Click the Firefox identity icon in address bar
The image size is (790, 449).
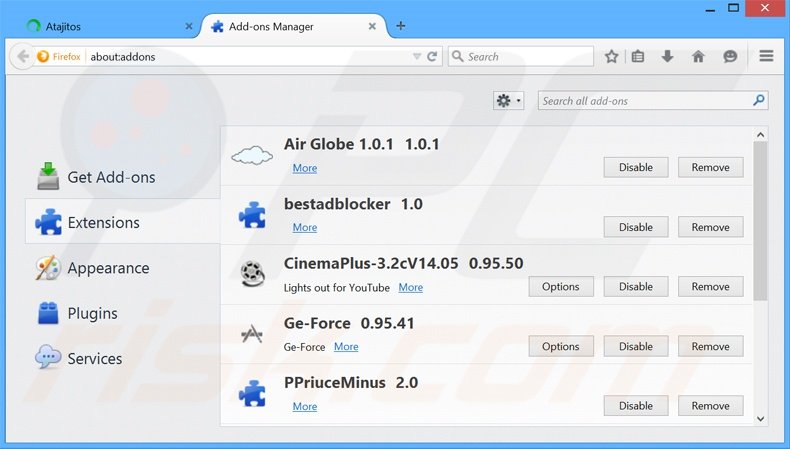tap(43, 56)
